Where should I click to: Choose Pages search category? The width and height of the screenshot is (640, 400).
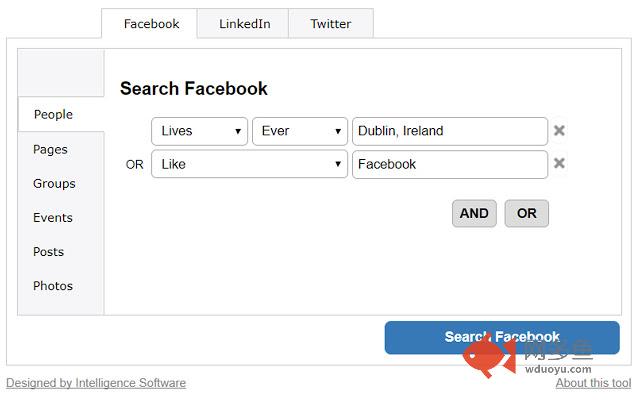pos(50,149)
